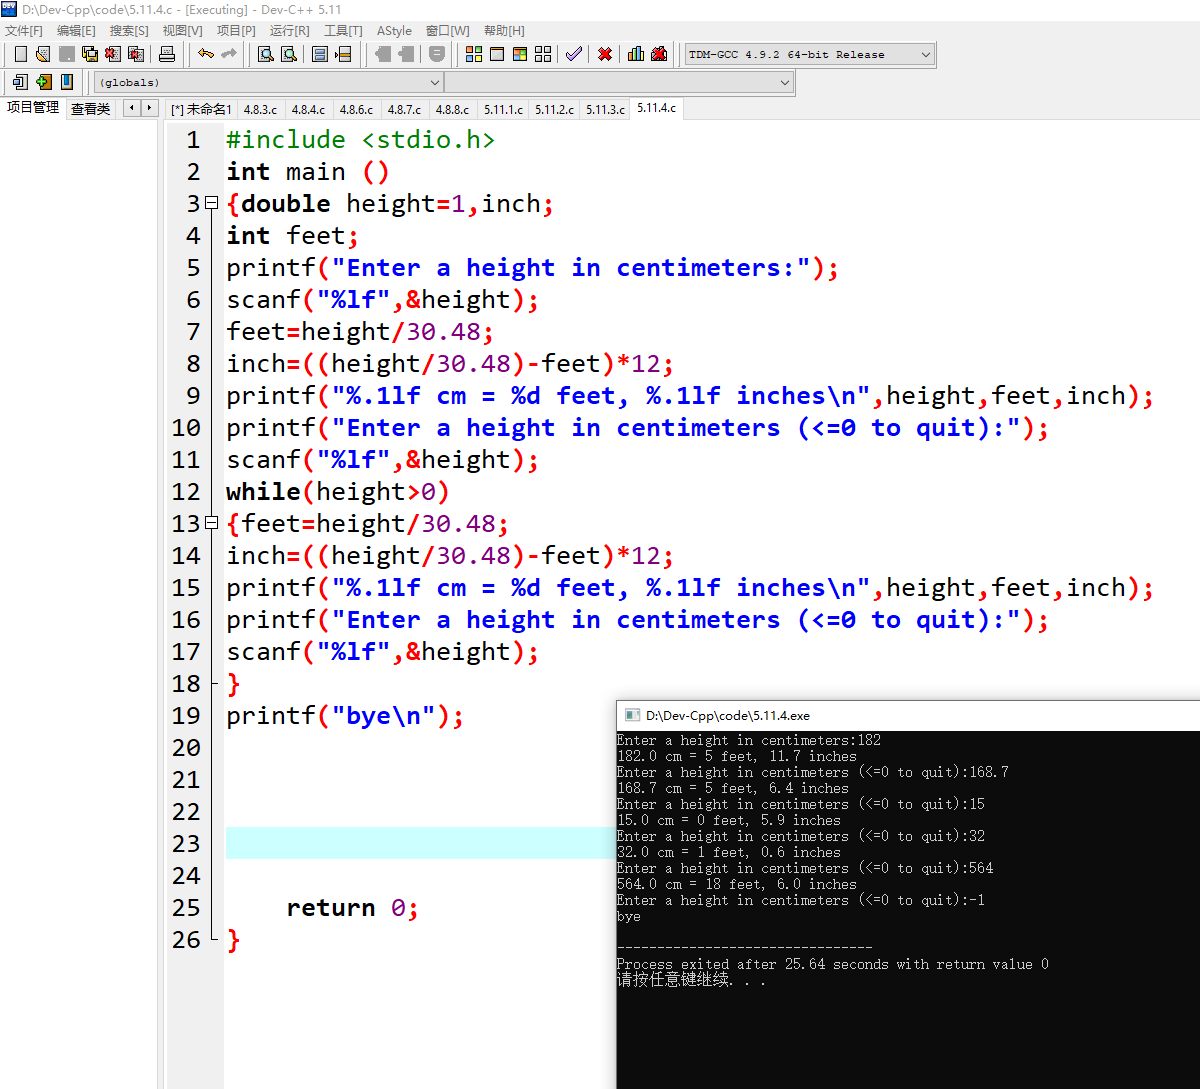
Task: Click the Go to function icon
Action: coord(319,54)
